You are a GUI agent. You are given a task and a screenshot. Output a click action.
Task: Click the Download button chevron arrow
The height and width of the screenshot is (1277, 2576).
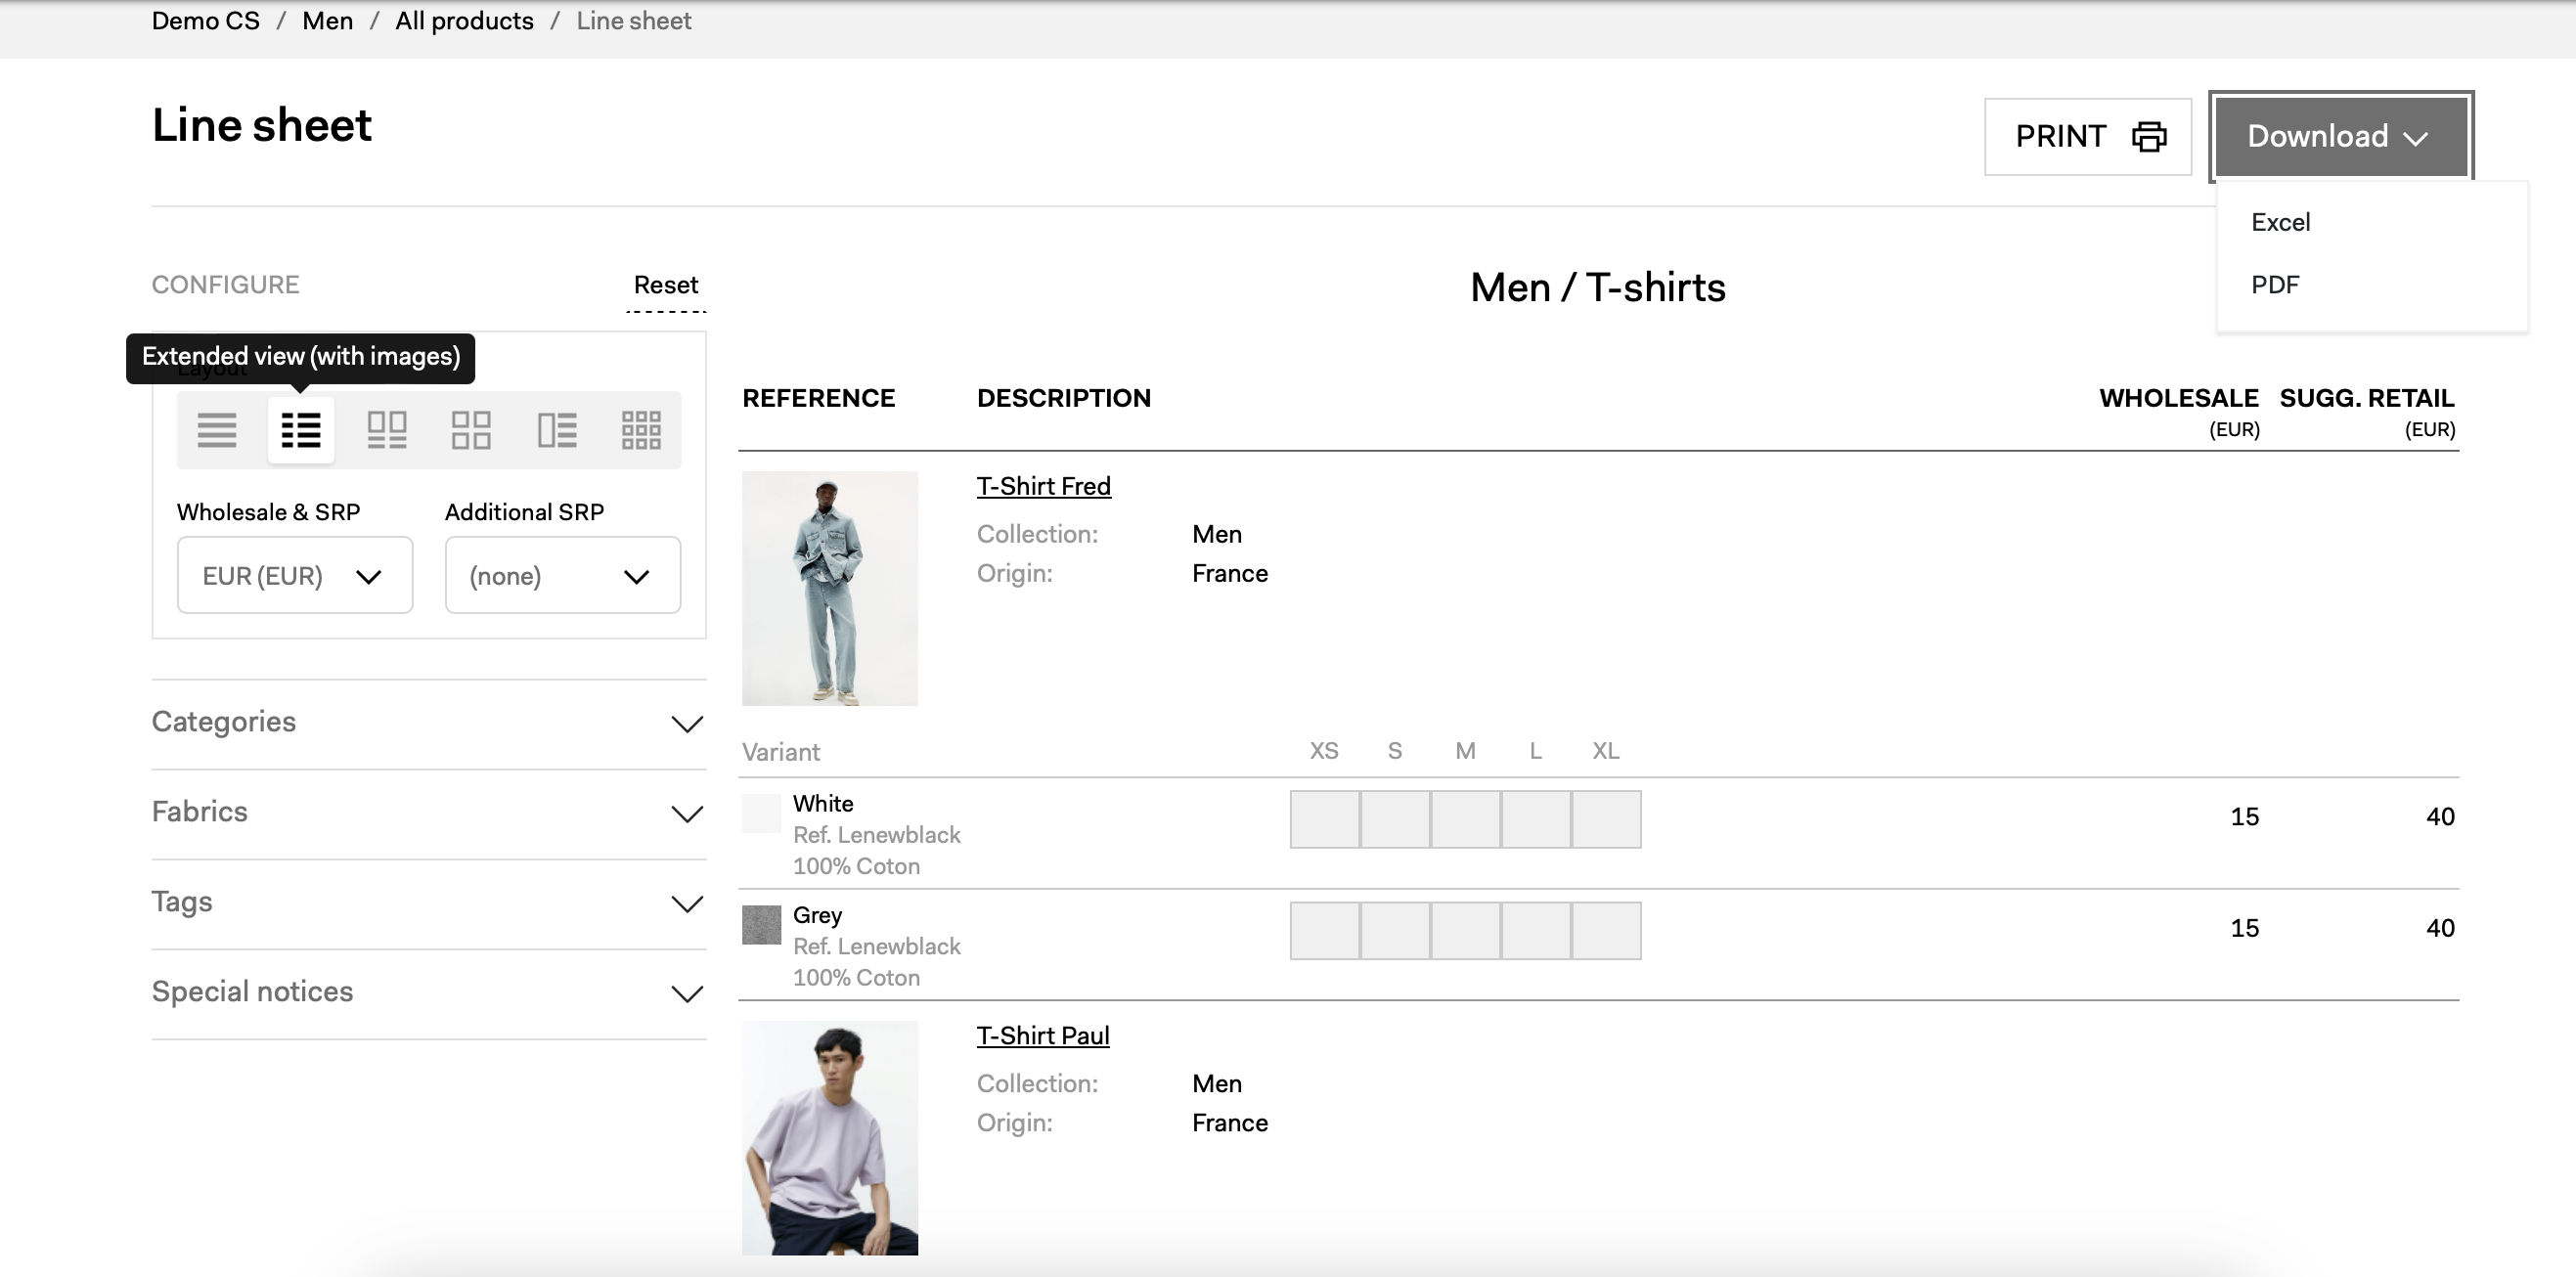2416,139
